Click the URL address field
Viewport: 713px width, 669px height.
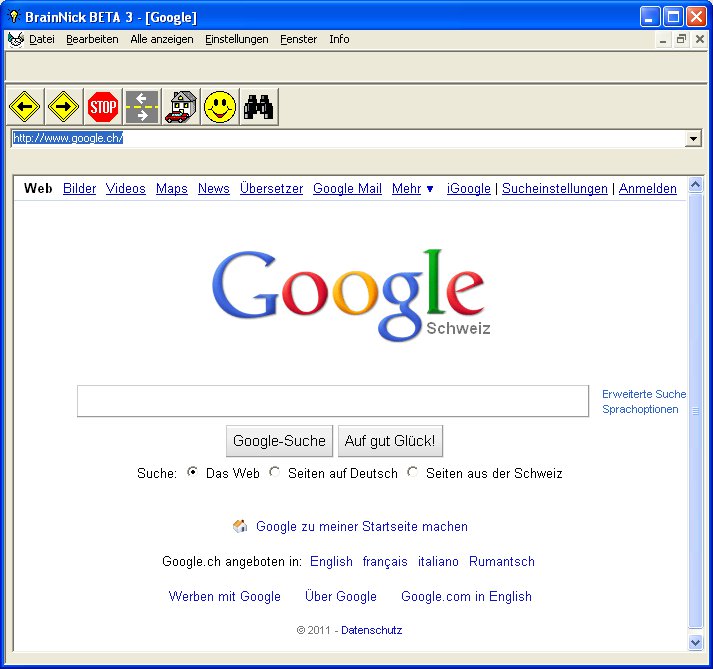(347, 138)
